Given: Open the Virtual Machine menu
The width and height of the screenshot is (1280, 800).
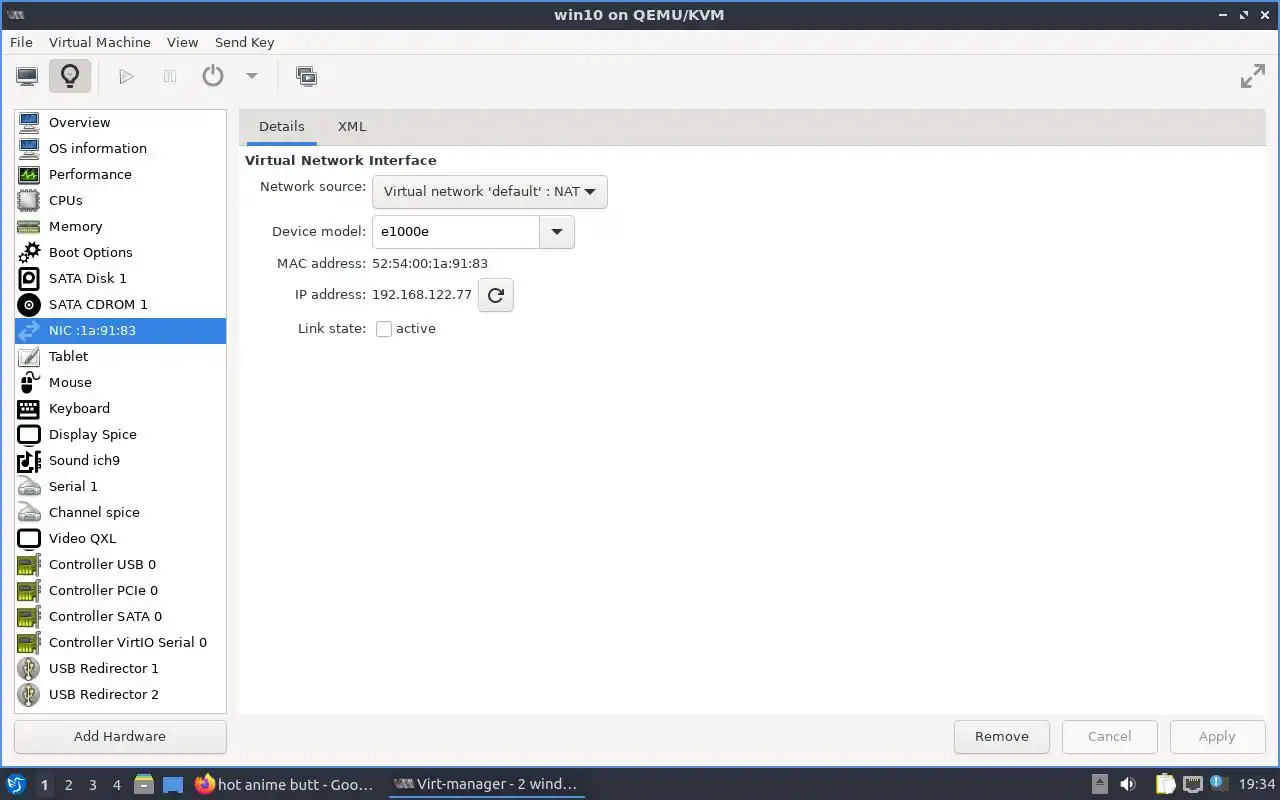Looking at the screenshot, I should point(100,42).
